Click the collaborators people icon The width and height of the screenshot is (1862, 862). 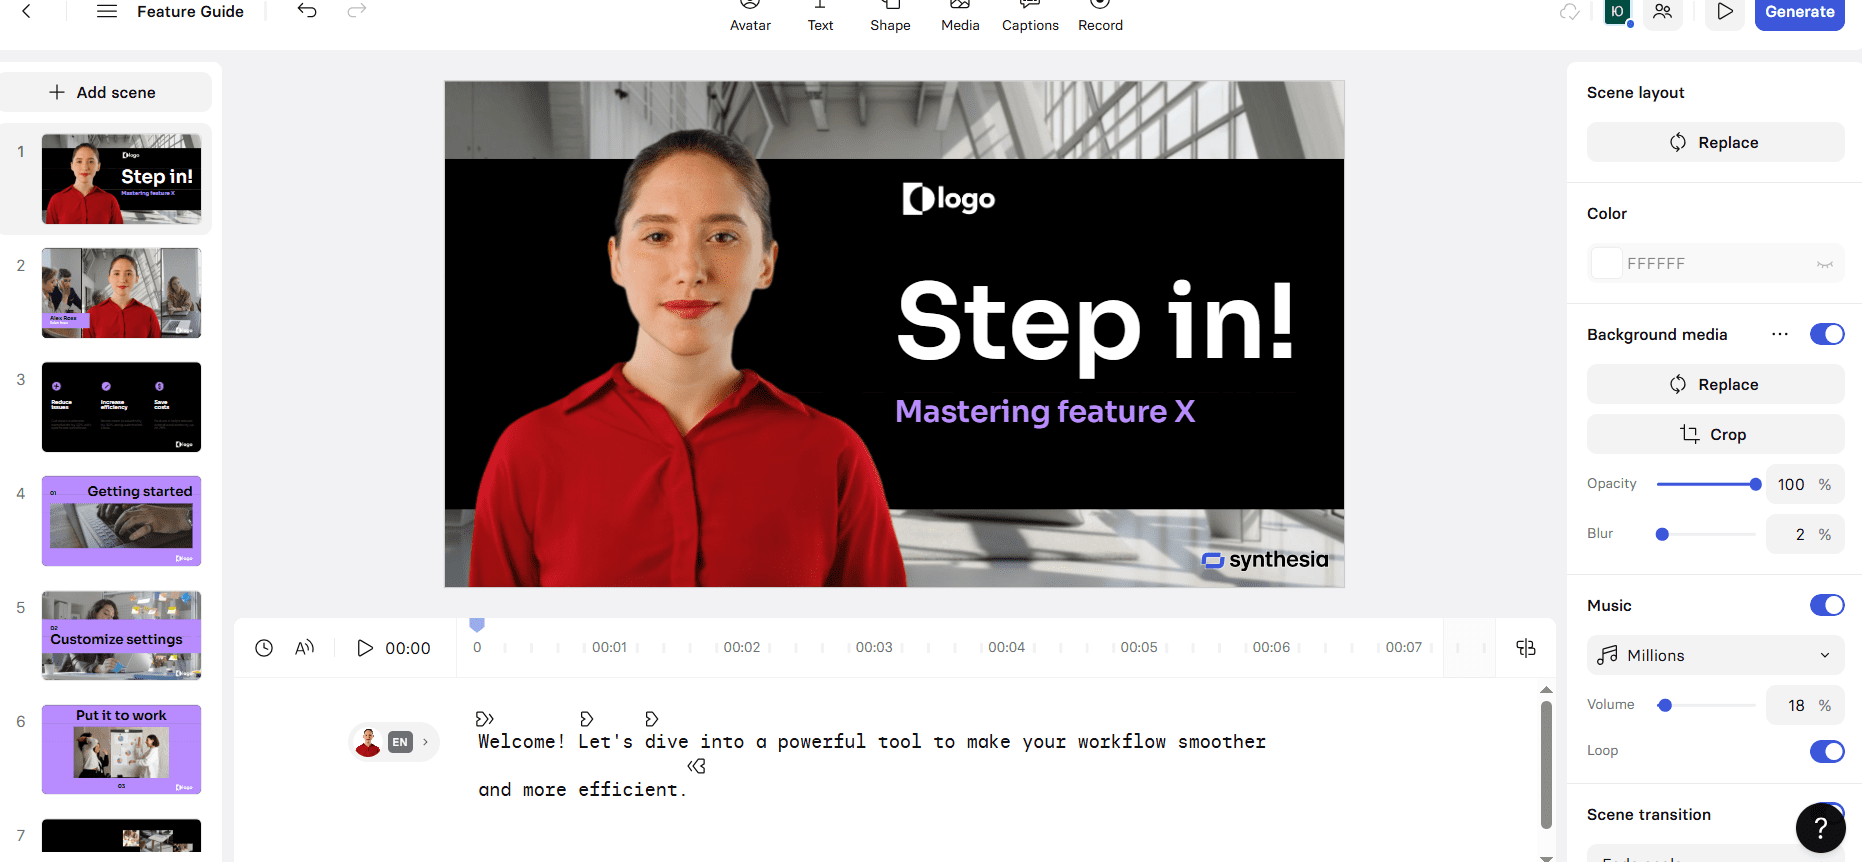pyautogui.click(x=1662, y=12)
